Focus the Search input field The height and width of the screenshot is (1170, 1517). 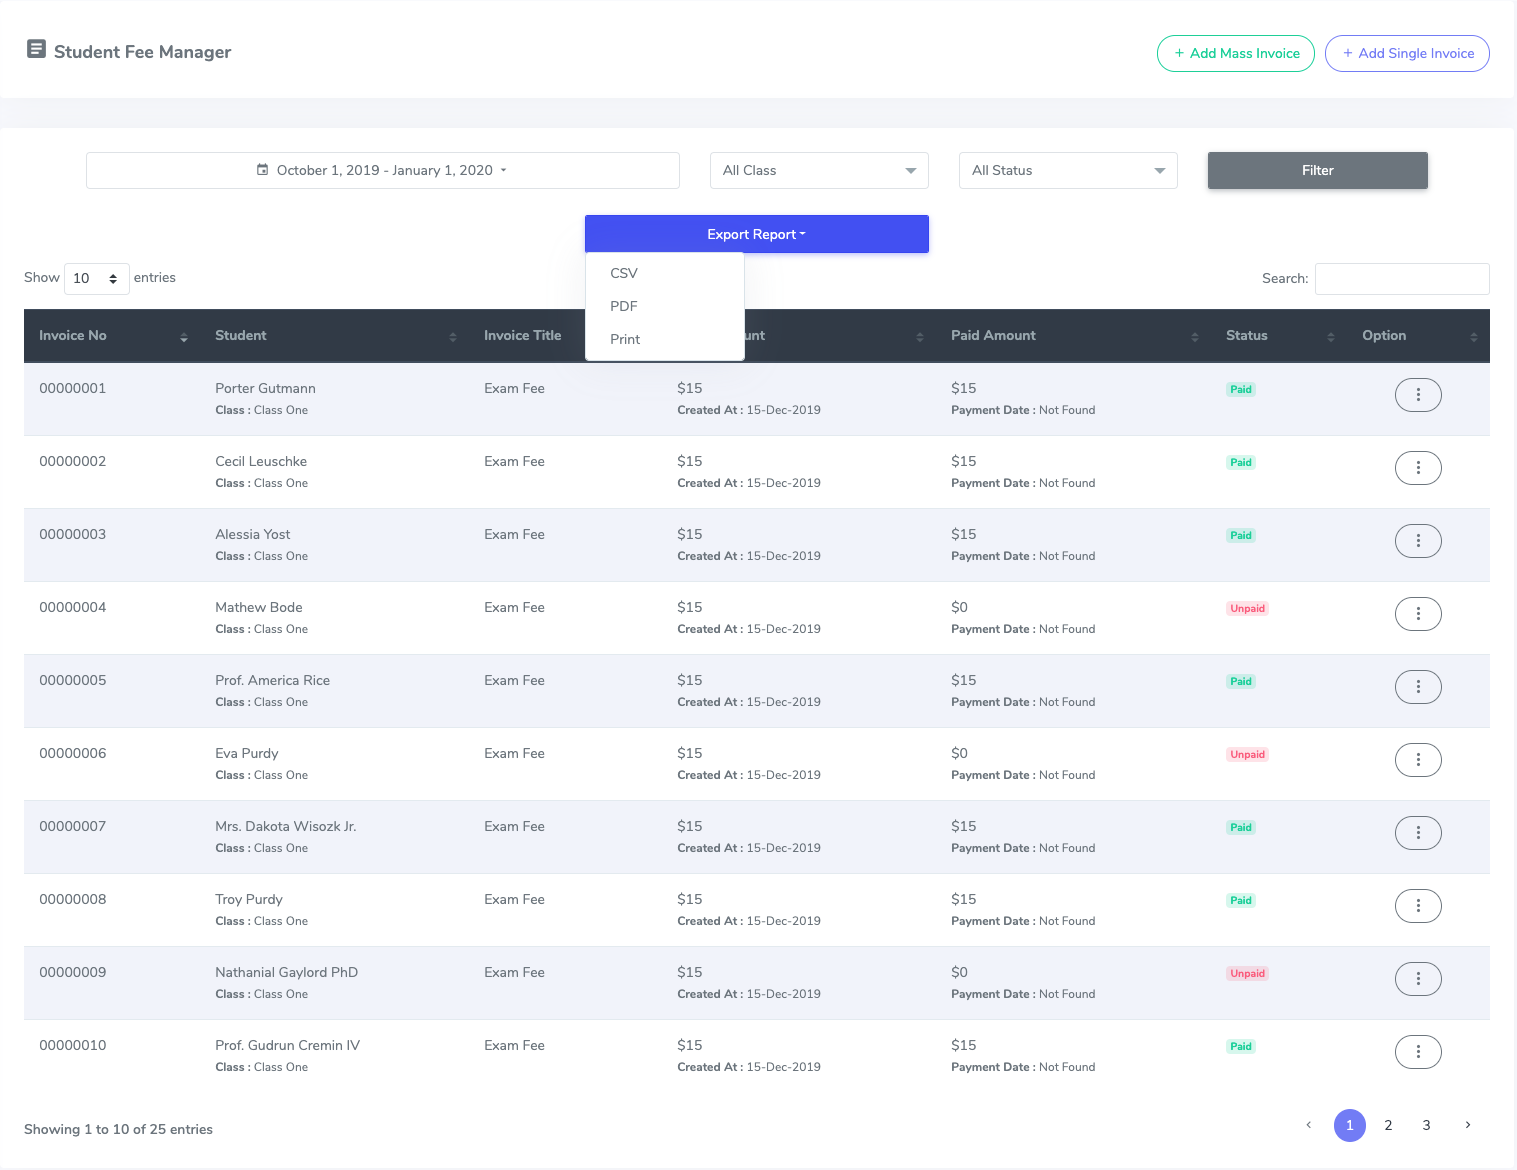click(x=1401, y=279)
